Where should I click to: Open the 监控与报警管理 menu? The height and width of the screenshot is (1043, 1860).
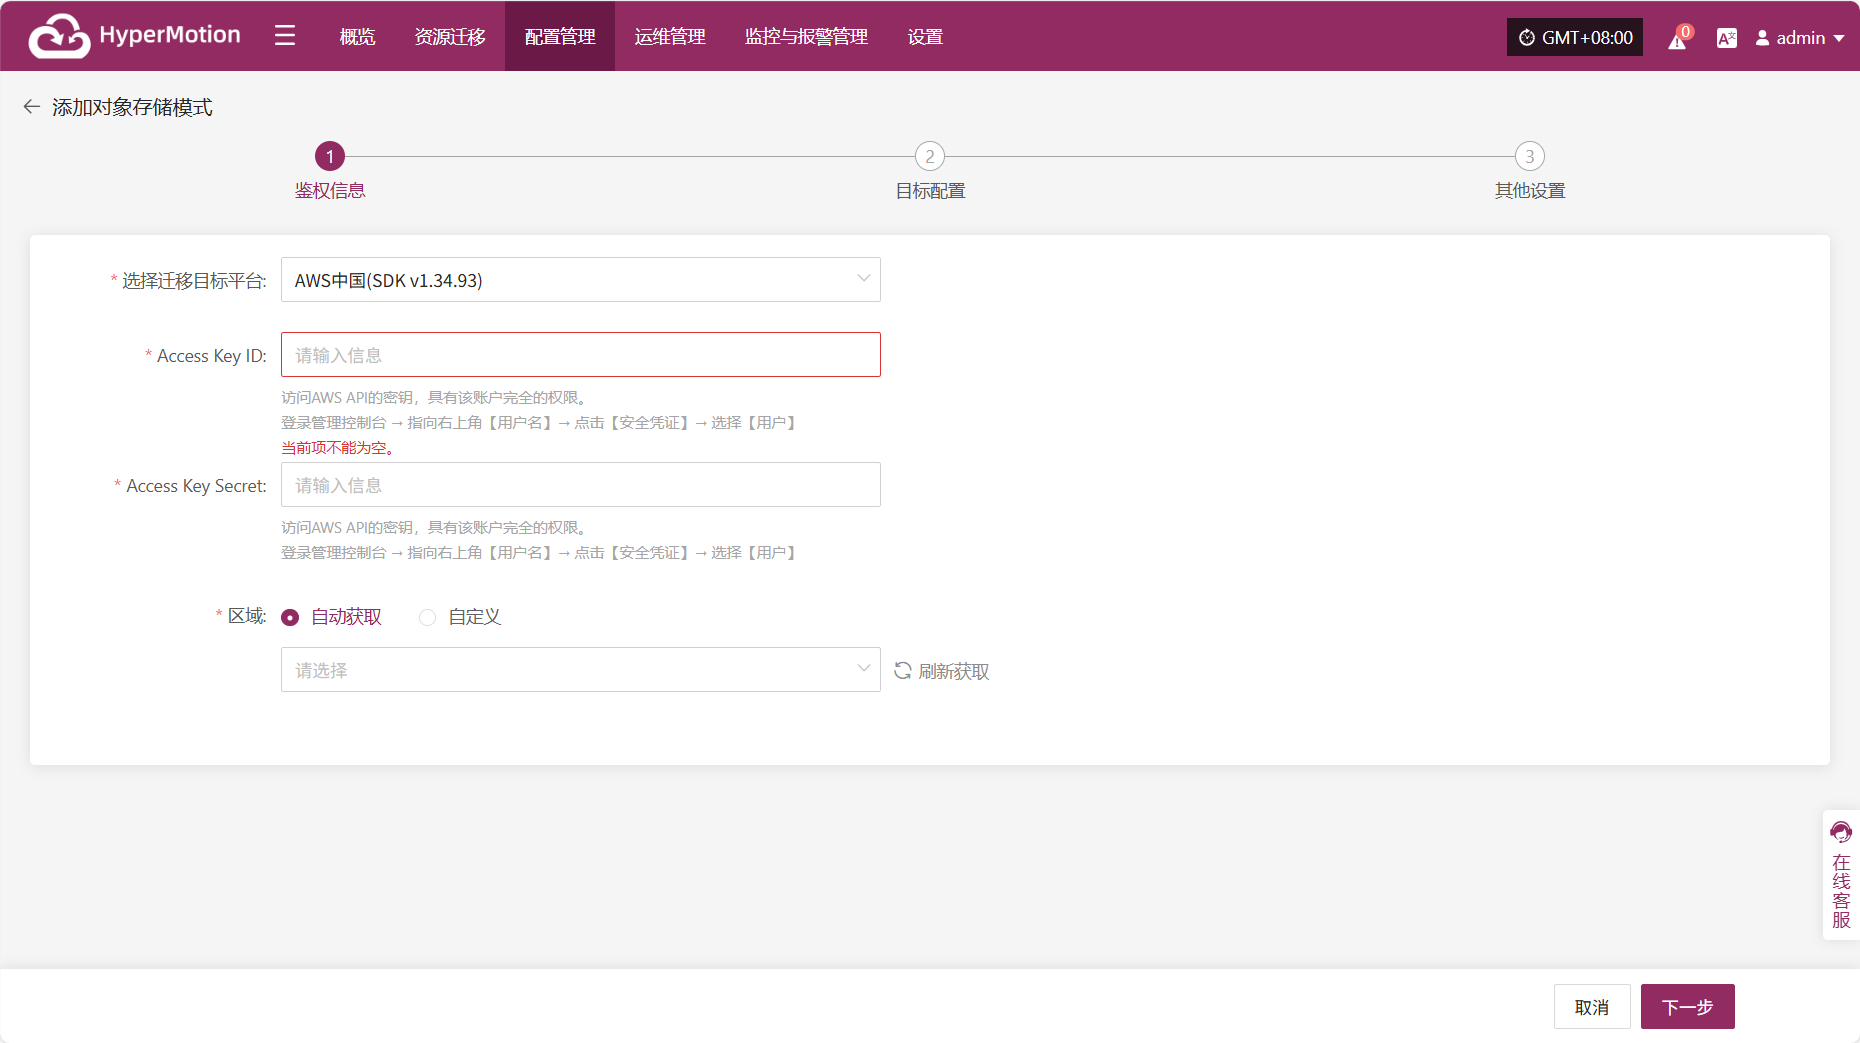(x=806, y=36)
